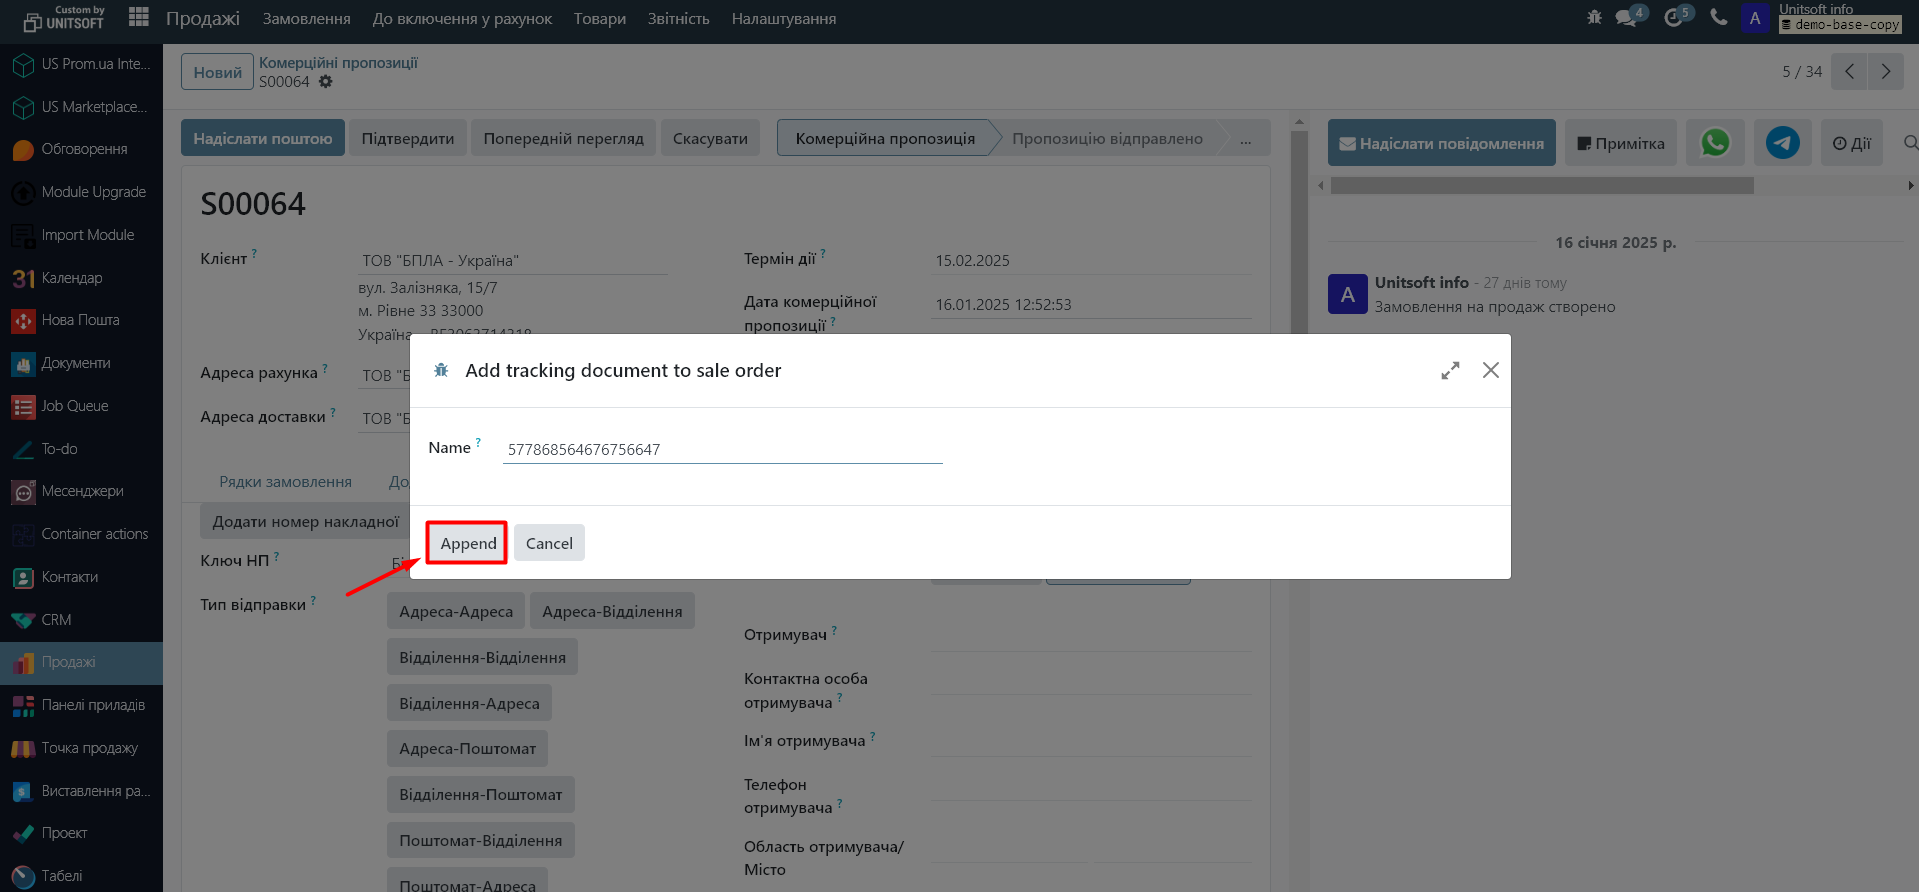This screenshot has width=1919, height=892.
Task: Select Відділення-Відділення shipment type
Action: point(482,657)
